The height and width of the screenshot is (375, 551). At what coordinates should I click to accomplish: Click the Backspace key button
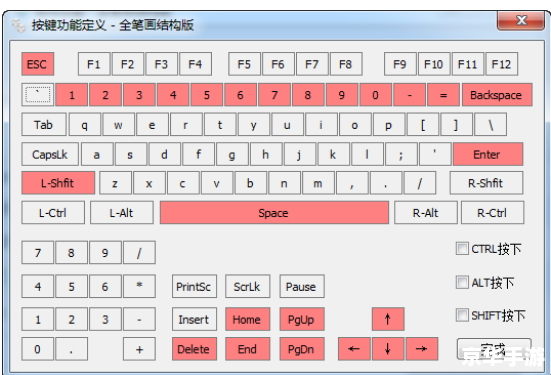coord(497,95)
